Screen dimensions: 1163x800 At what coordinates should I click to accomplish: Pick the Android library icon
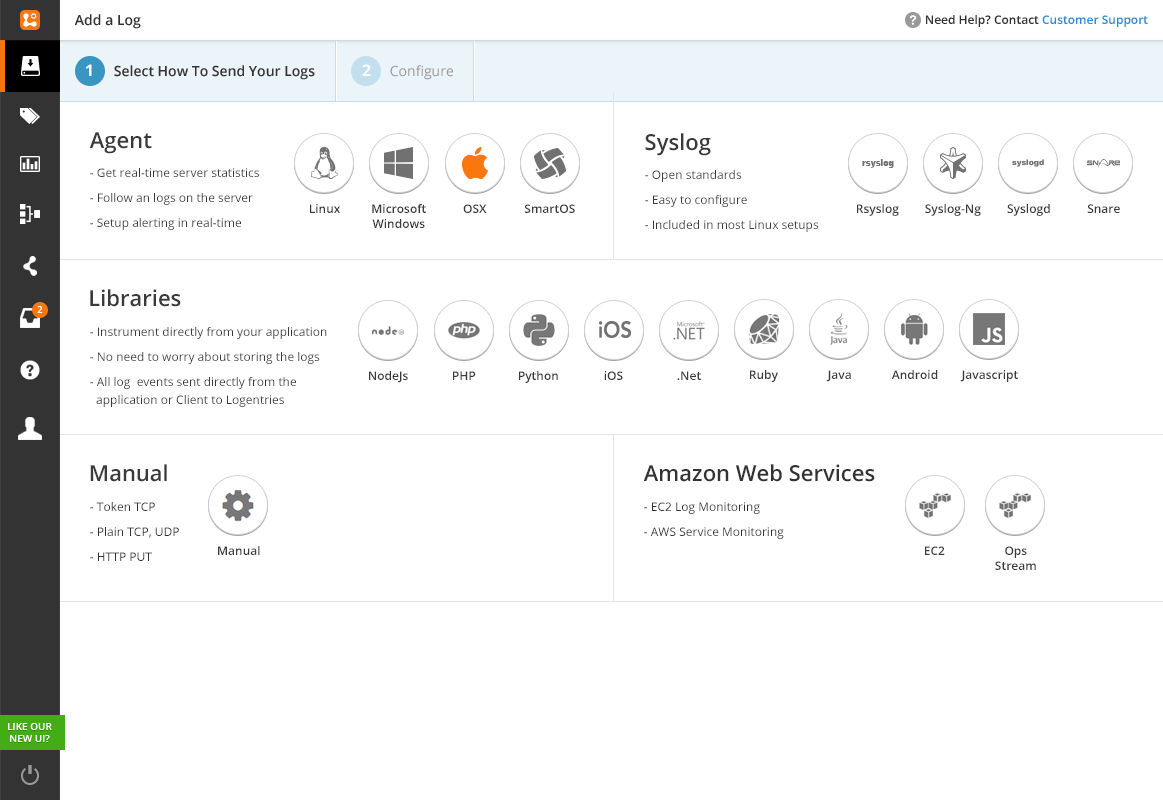click(x=914, y=331)
